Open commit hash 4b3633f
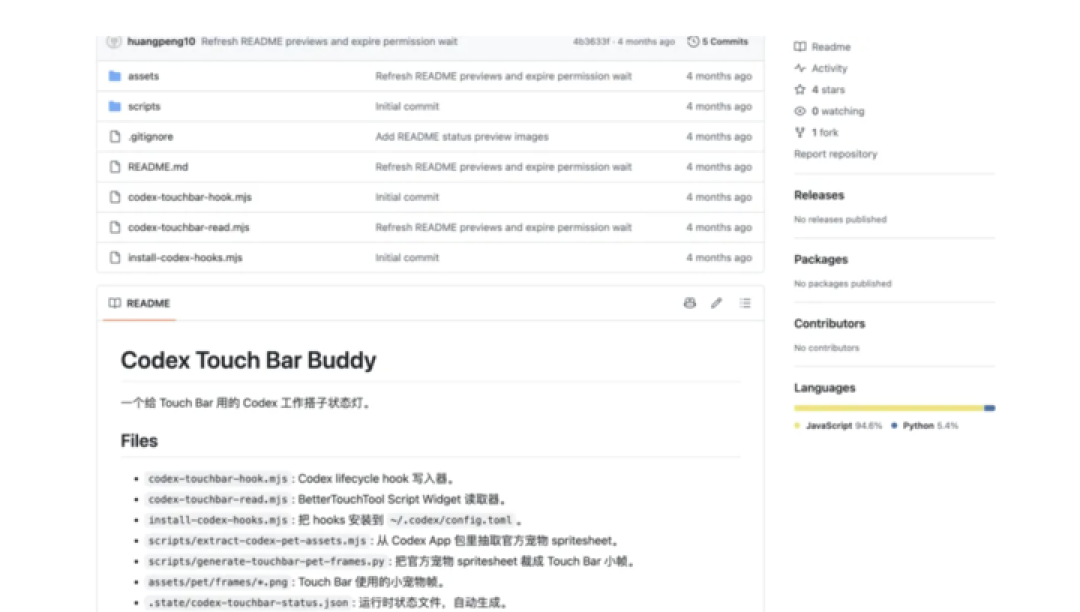Viewport: 1080px width, 612px height. click(x=591, y=41)
